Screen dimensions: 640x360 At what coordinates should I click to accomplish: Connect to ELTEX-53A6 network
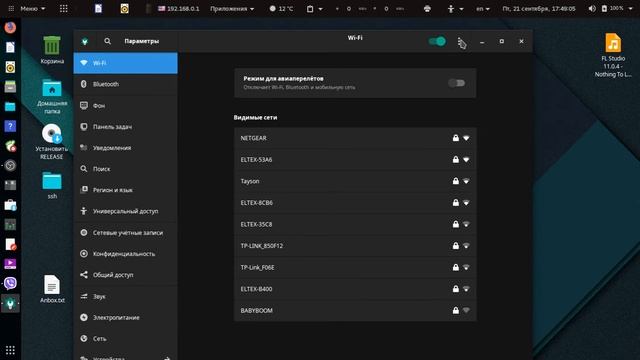tap(355, 160)
